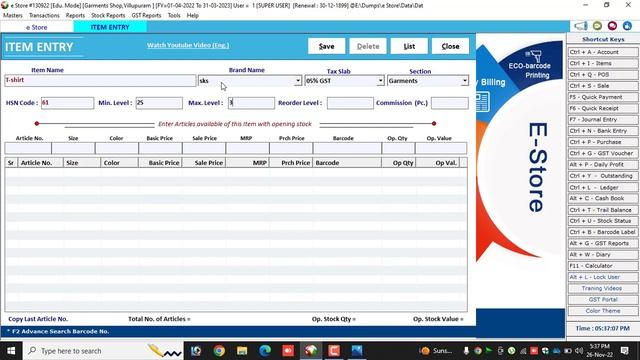Click the Item Name input field
The height and width of the screenshot is (360, 640).
[100, 80]
